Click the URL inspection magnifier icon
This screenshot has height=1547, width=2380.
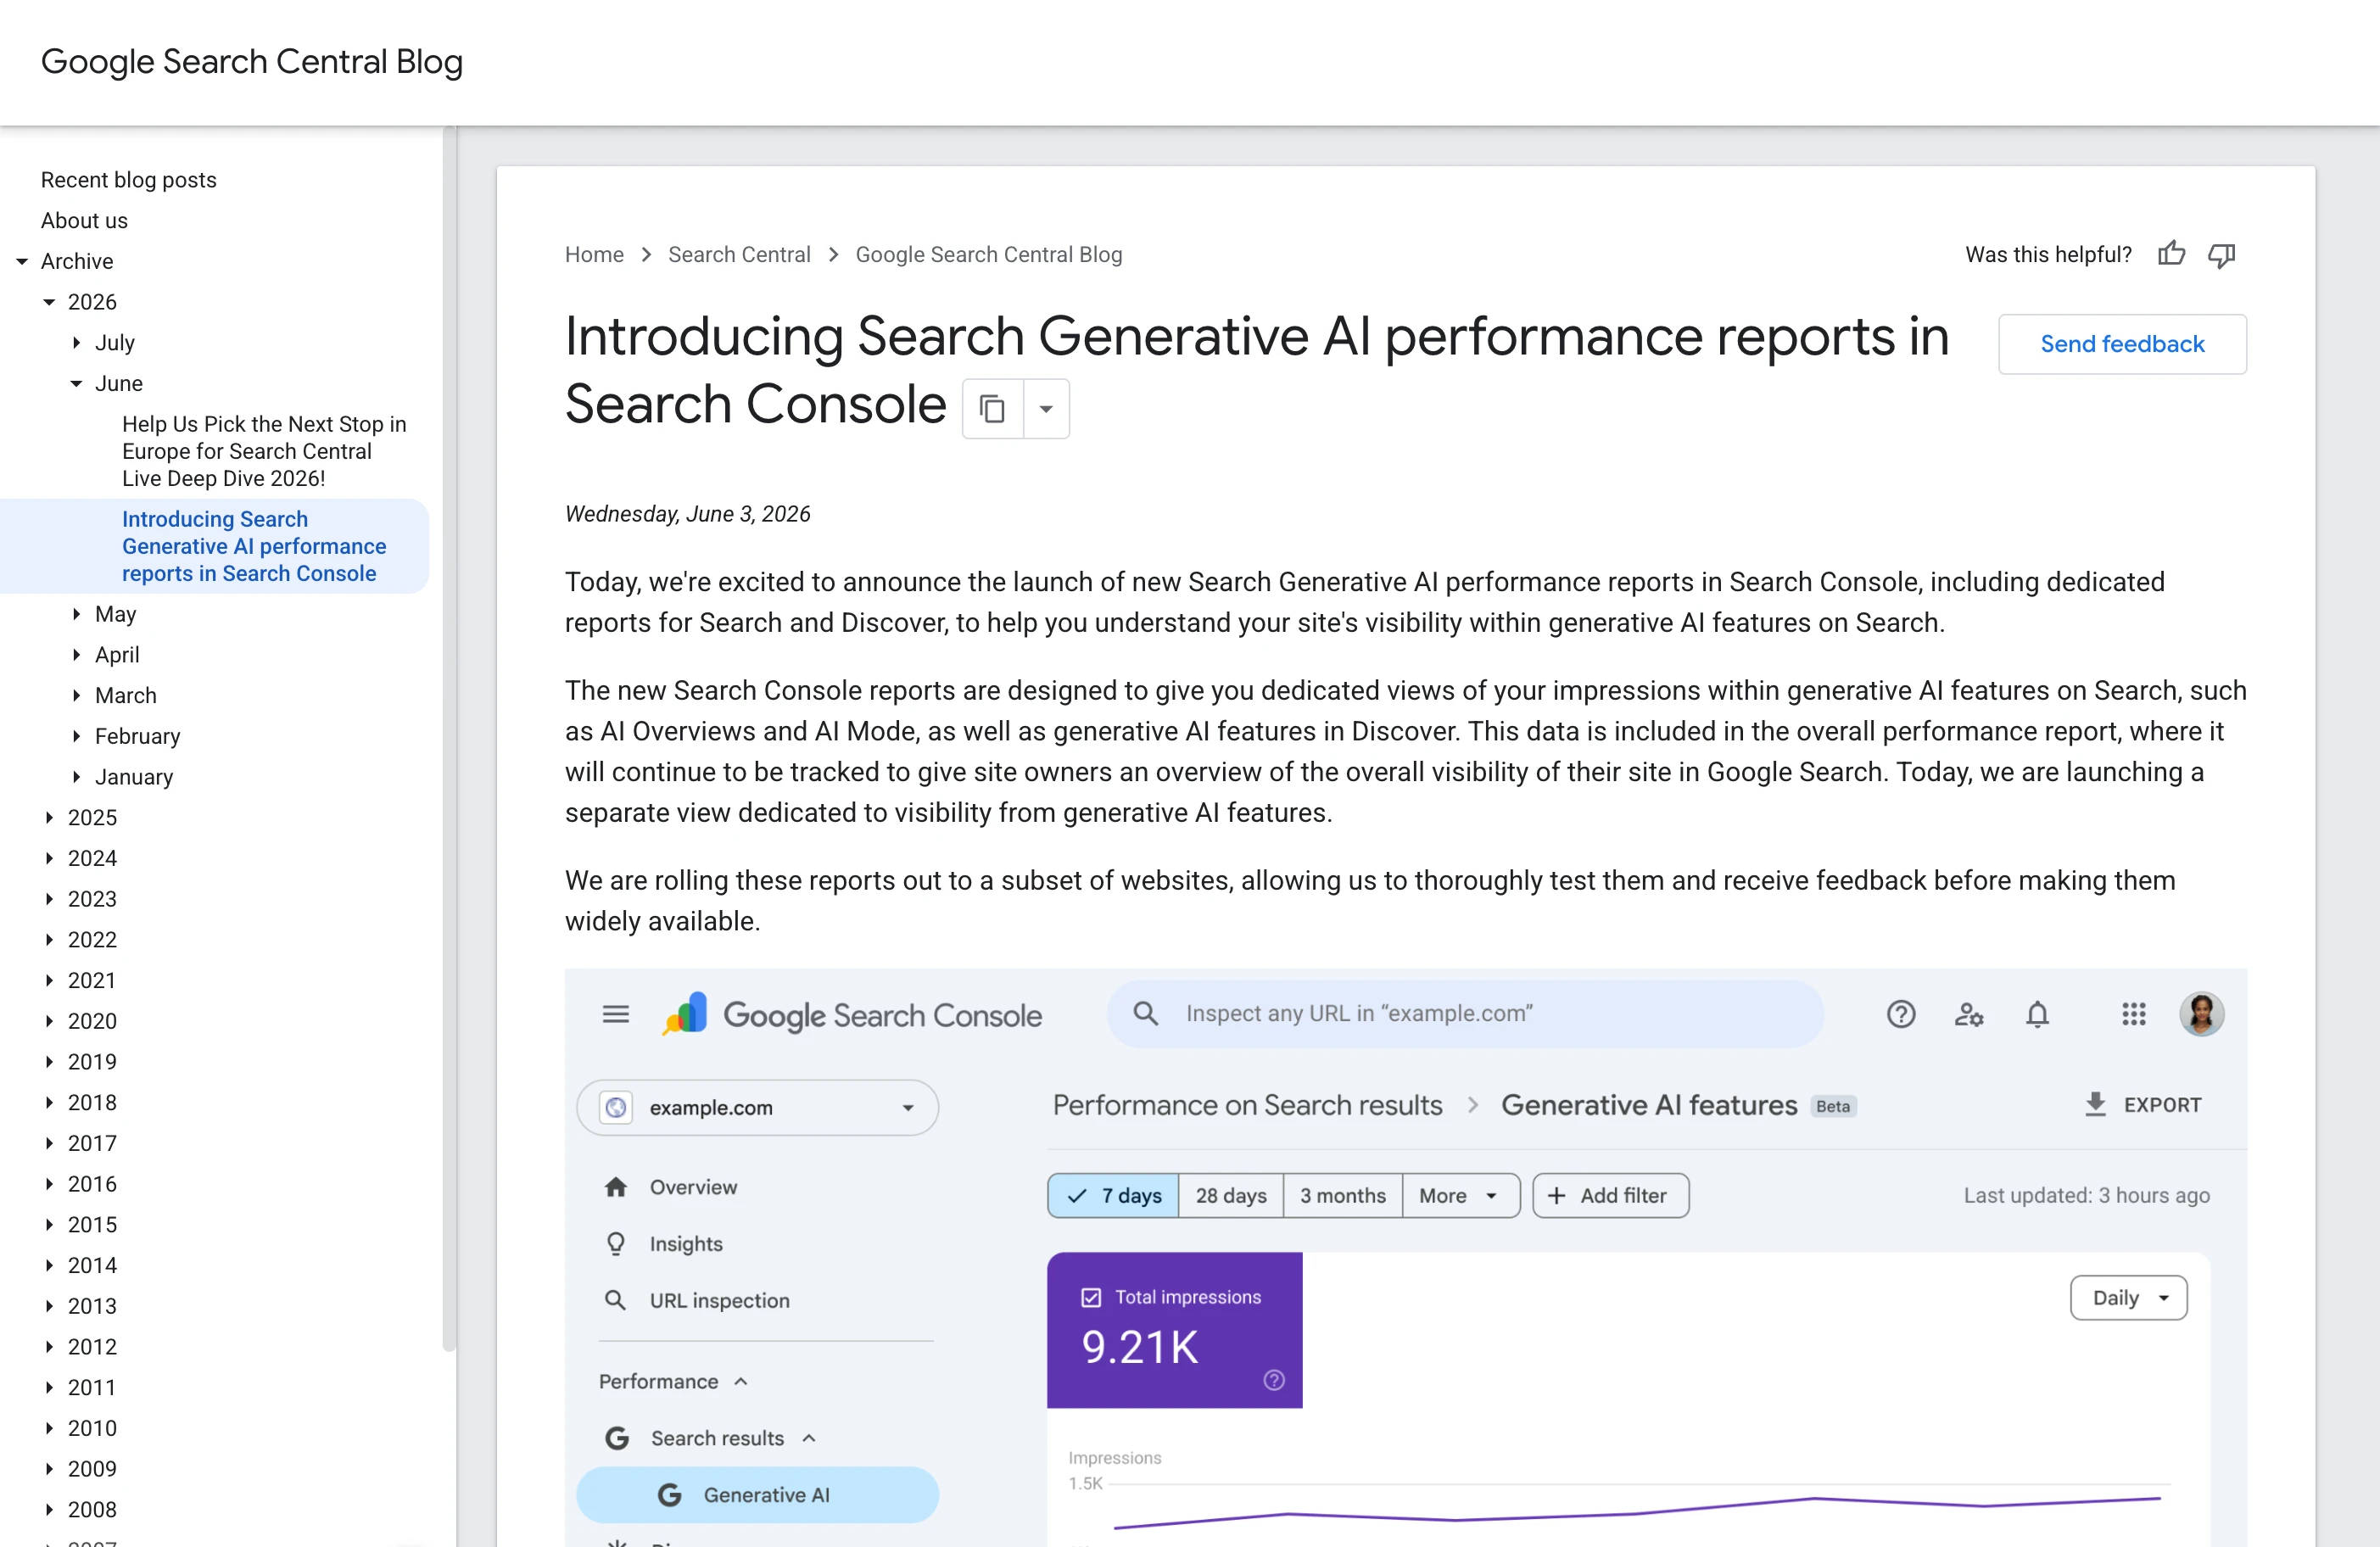coord(616,1300)
